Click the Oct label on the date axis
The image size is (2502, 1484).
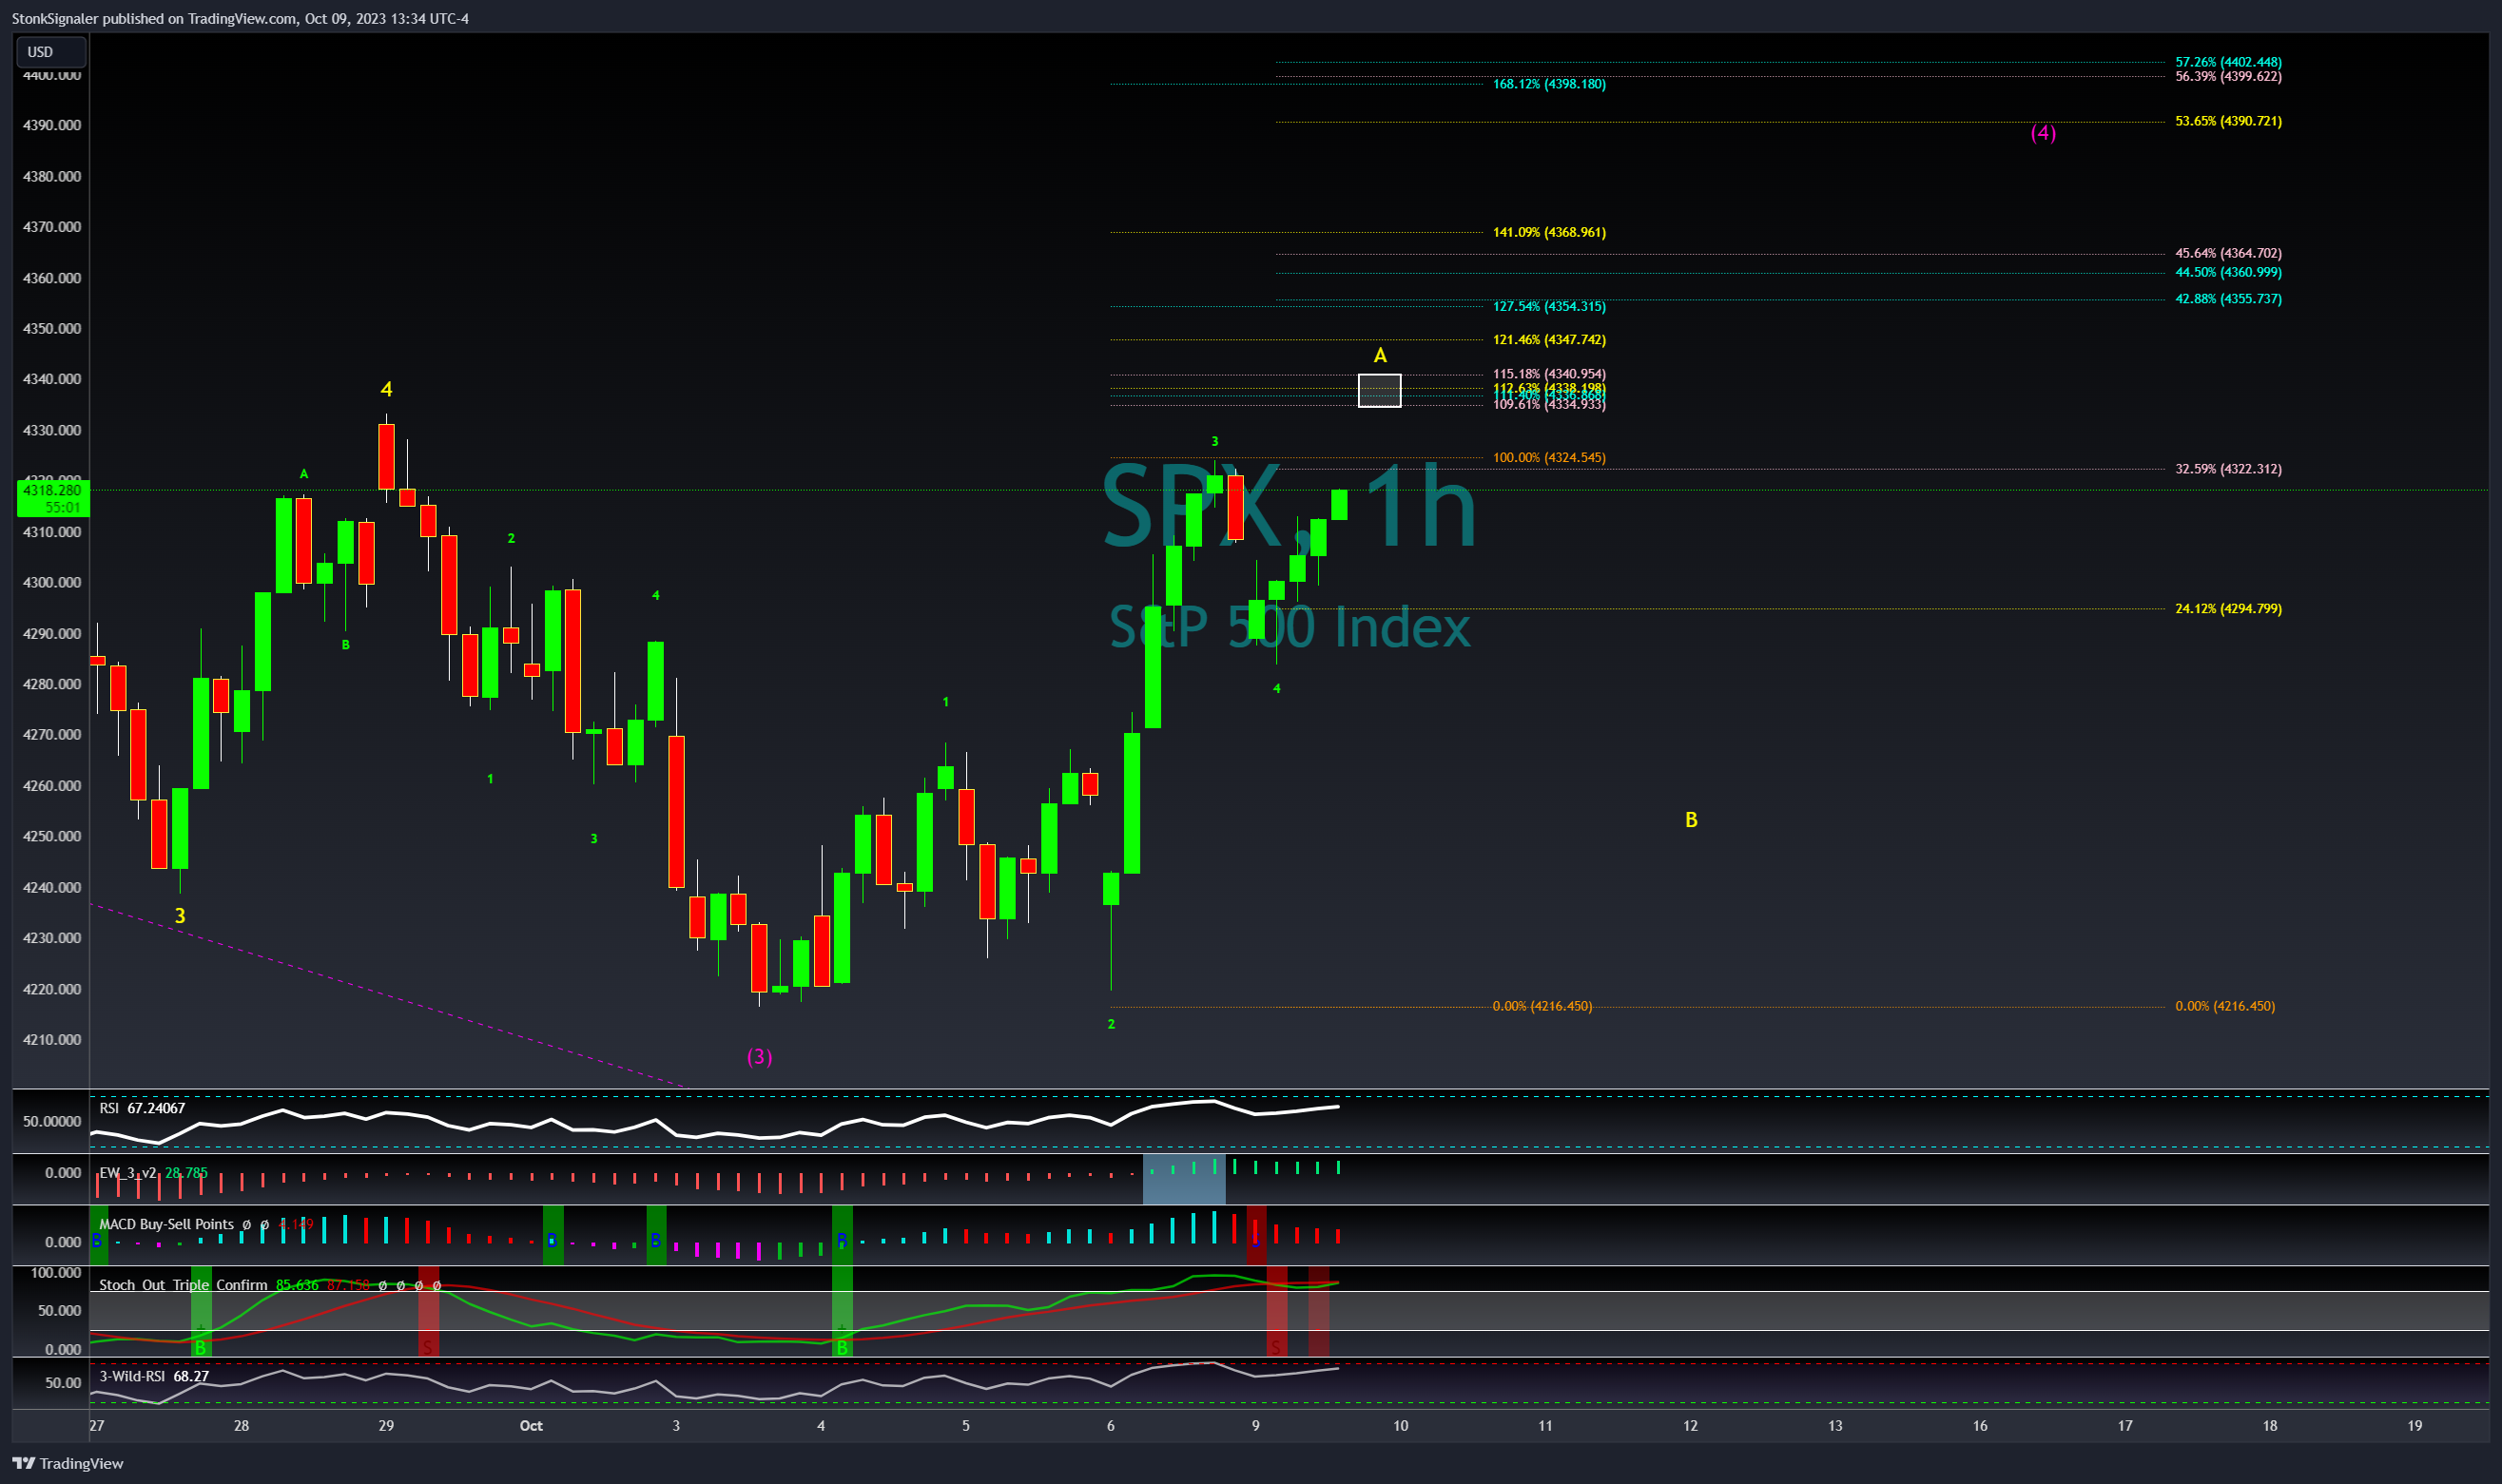pyautogui.click(x=531, y=1425)
